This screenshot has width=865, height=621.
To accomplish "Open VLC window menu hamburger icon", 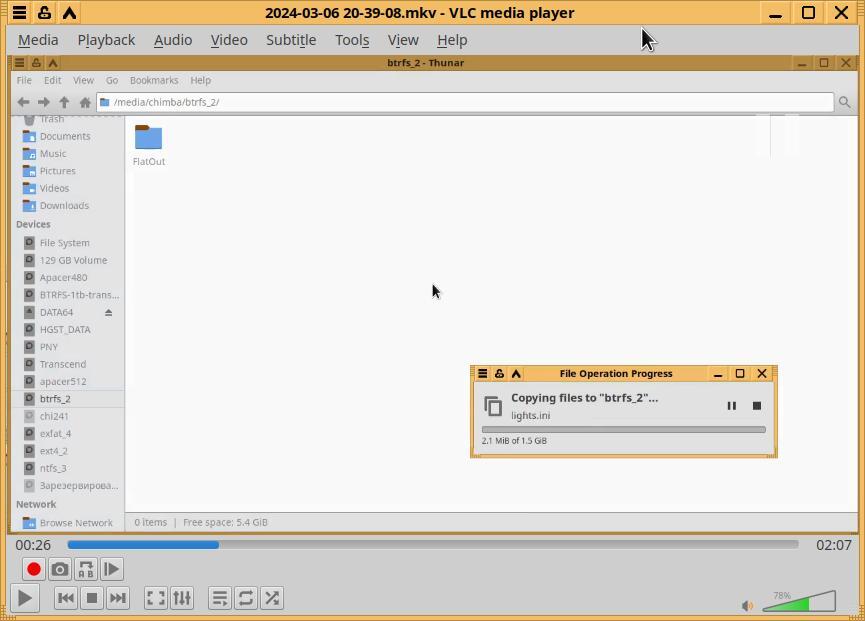I will [x=19, y=12].
